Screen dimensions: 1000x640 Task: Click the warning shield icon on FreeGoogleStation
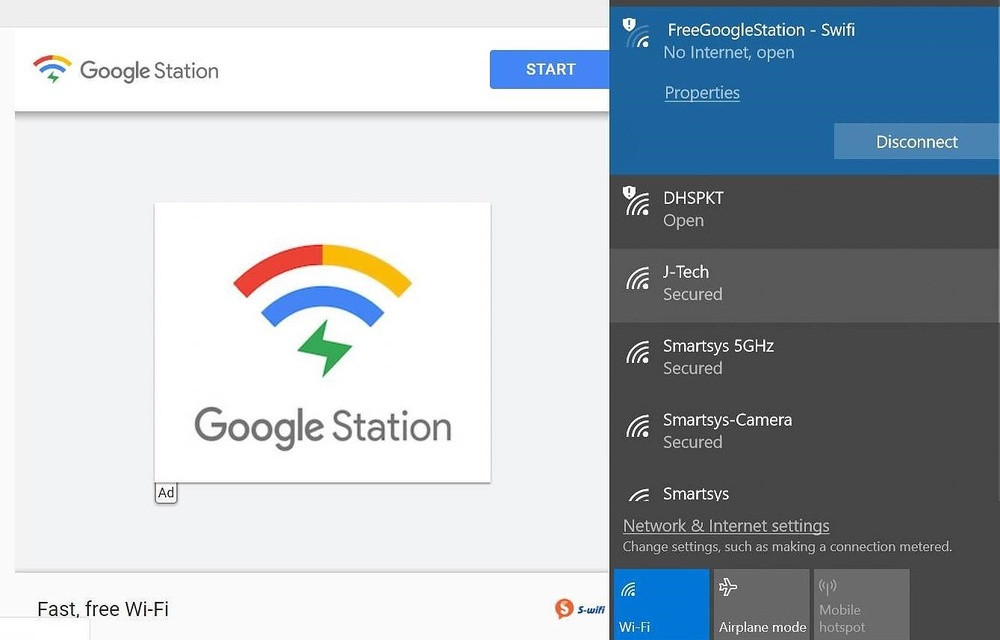coord(628,22)
